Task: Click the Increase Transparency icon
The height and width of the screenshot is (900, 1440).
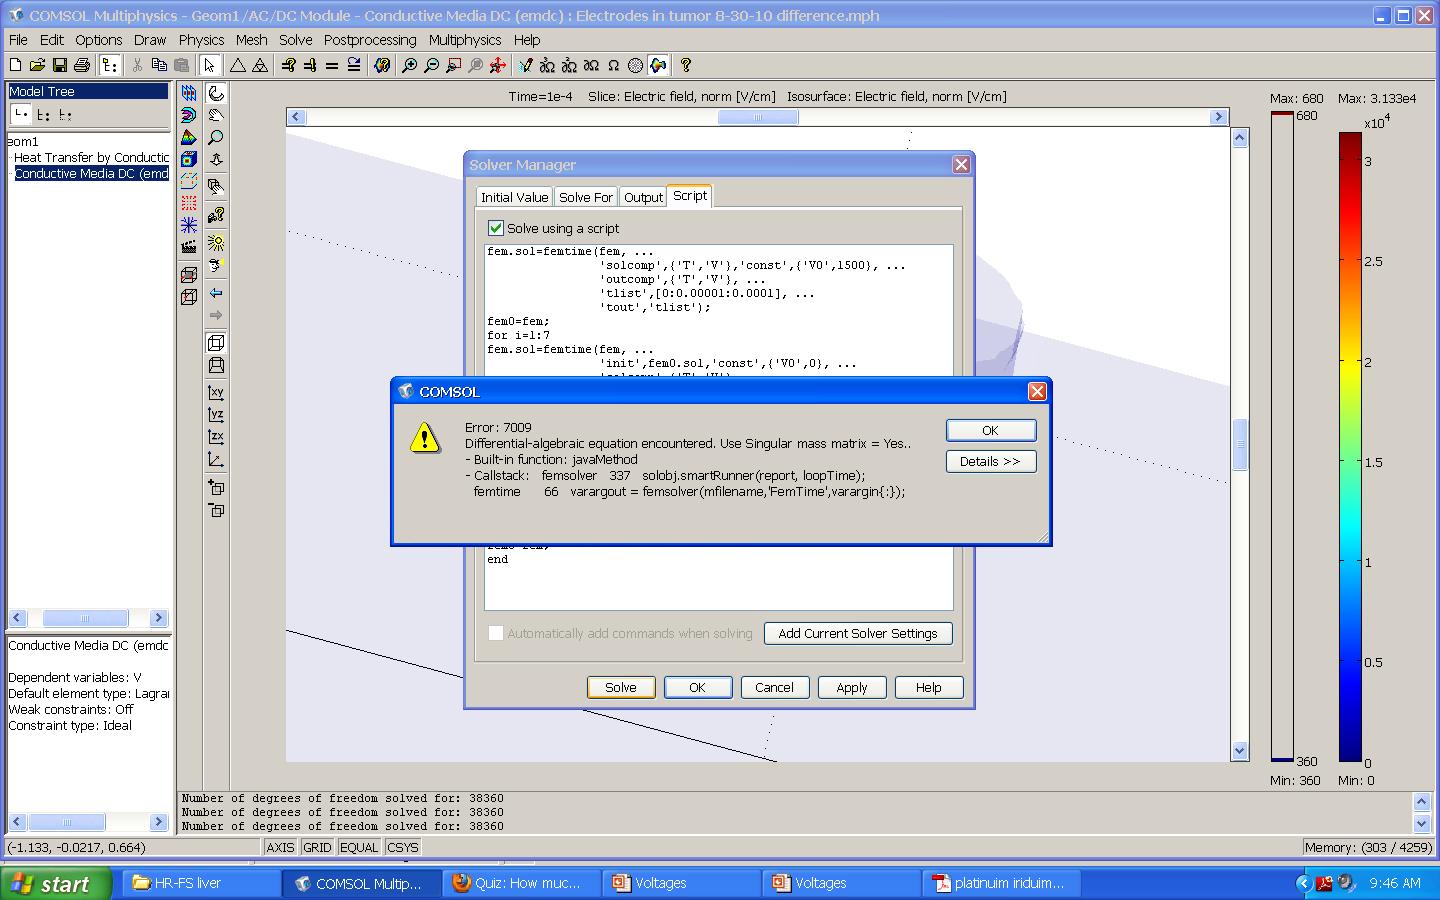Action: point(216,488)
